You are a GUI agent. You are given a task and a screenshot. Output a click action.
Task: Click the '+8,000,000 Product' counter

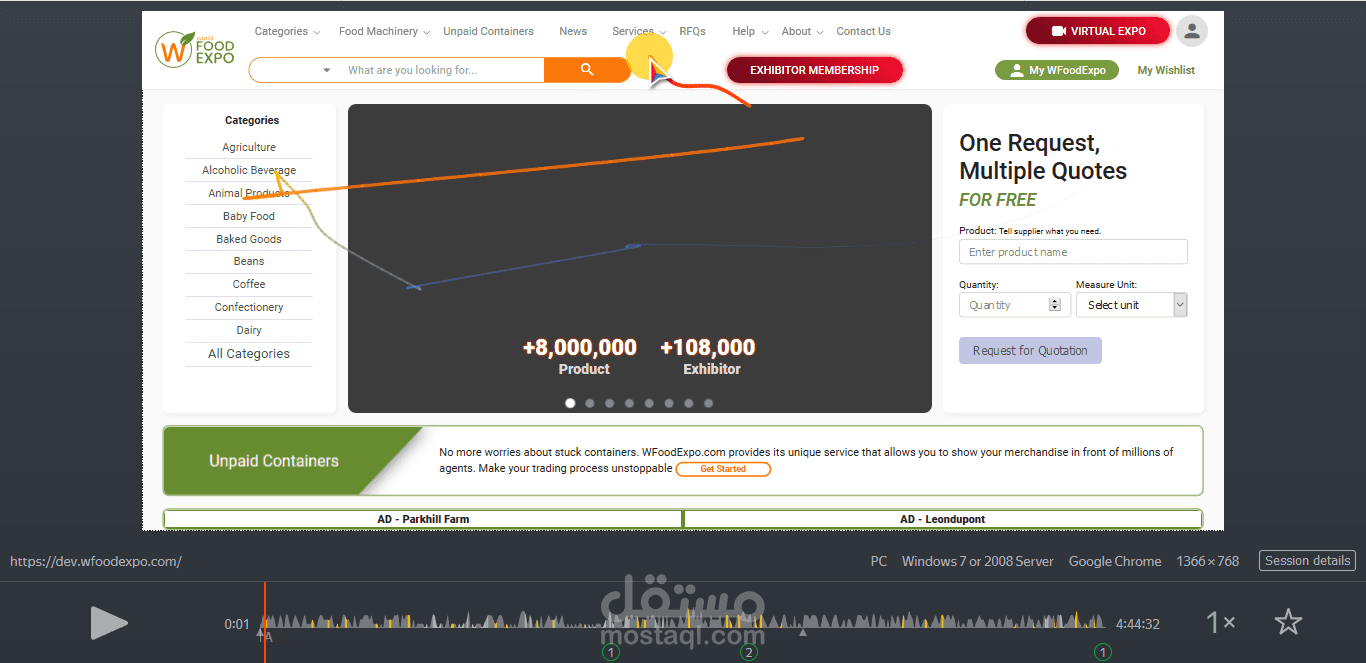click(580, 357)
